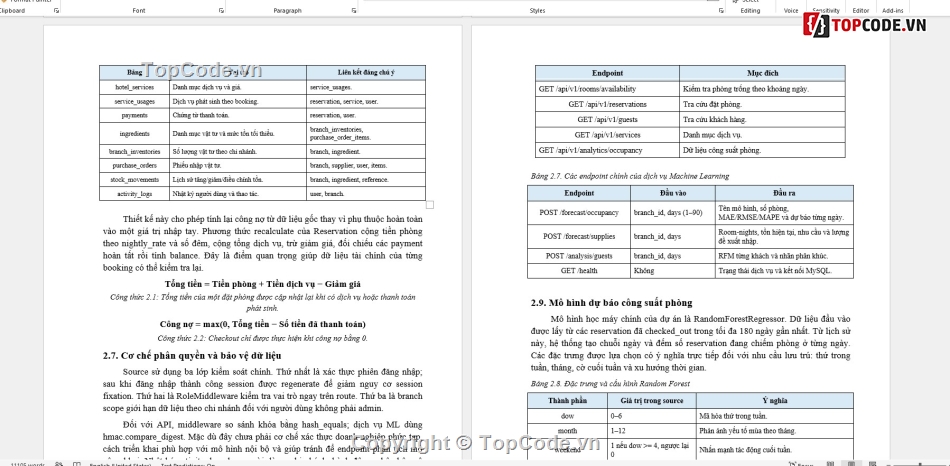Image resolution: width=950 pixels, height=466 pixels.
Task: Click the 'GET /health' cell
Action: pos(579,271)
